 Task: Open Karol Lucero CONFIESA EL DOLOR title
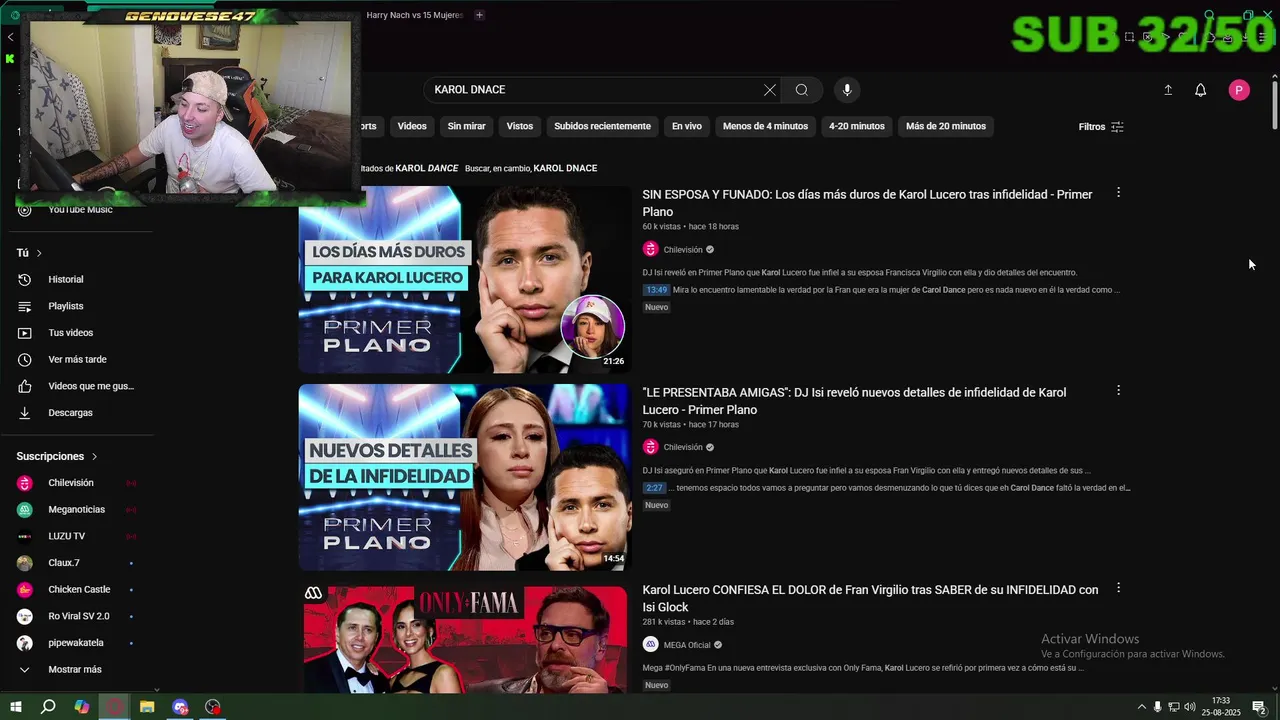[x=870, y=598]
